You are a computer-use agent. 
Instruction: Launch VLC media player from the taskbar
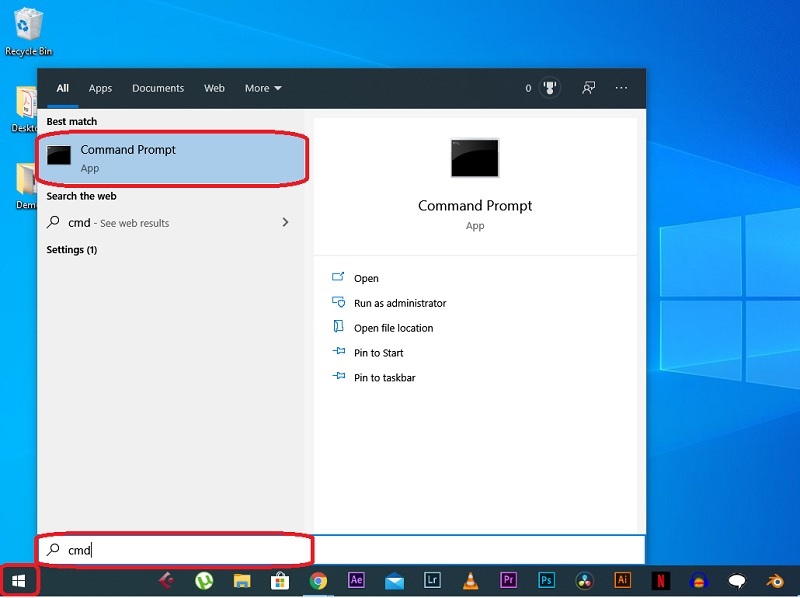471,580
